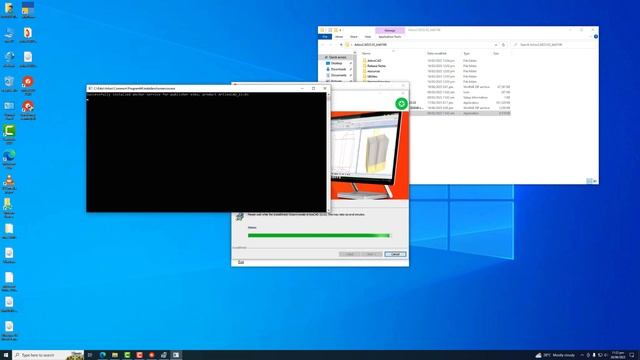
Task: Launch Microsoft Edge from the taskbar
Action: pos(102,355)
